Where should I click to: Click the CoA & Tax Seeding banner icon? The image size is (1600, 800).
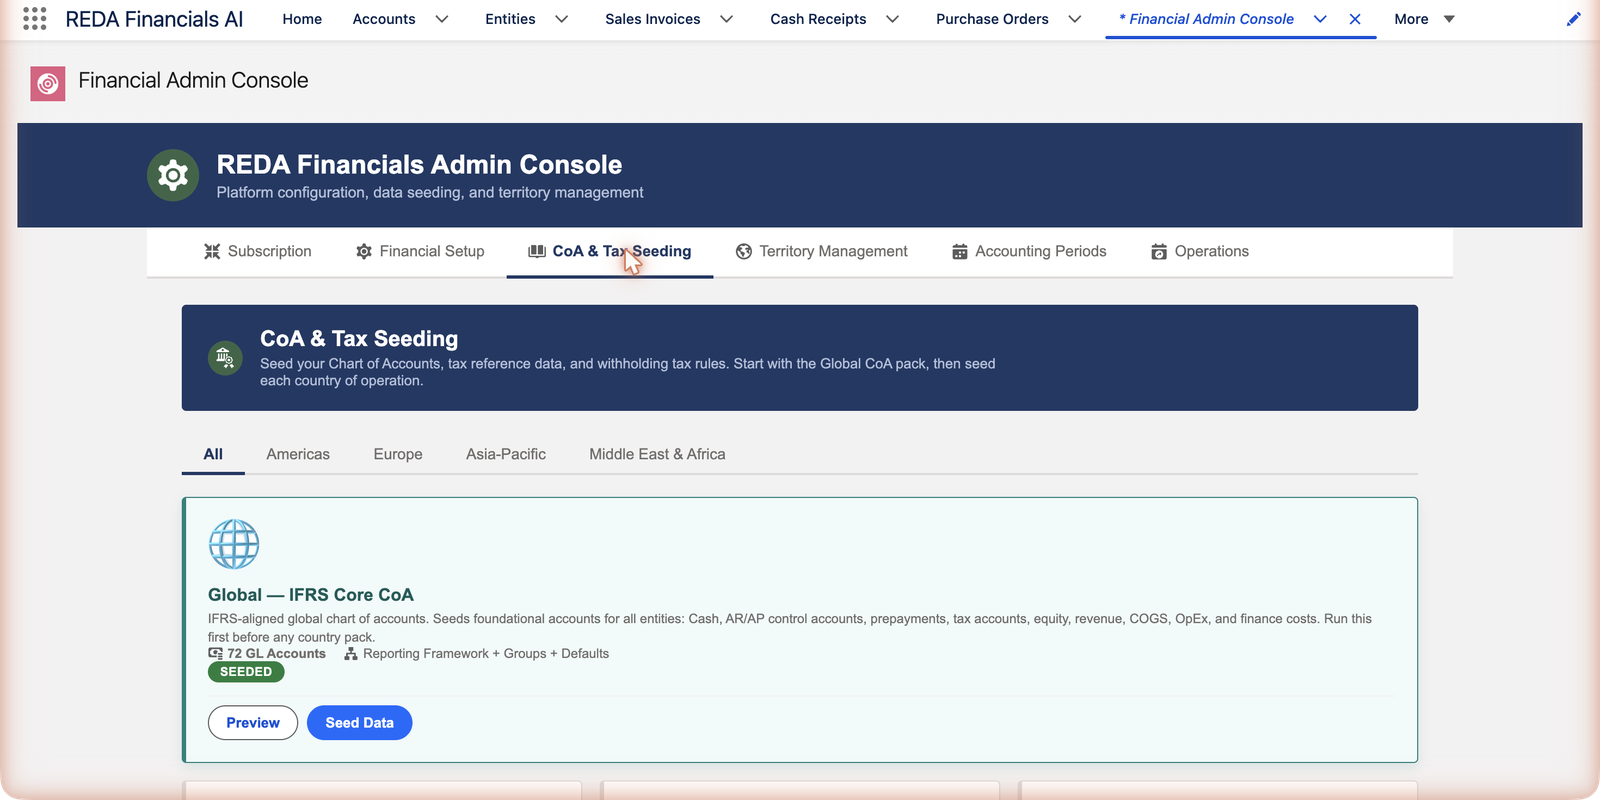tap(225, 357)
